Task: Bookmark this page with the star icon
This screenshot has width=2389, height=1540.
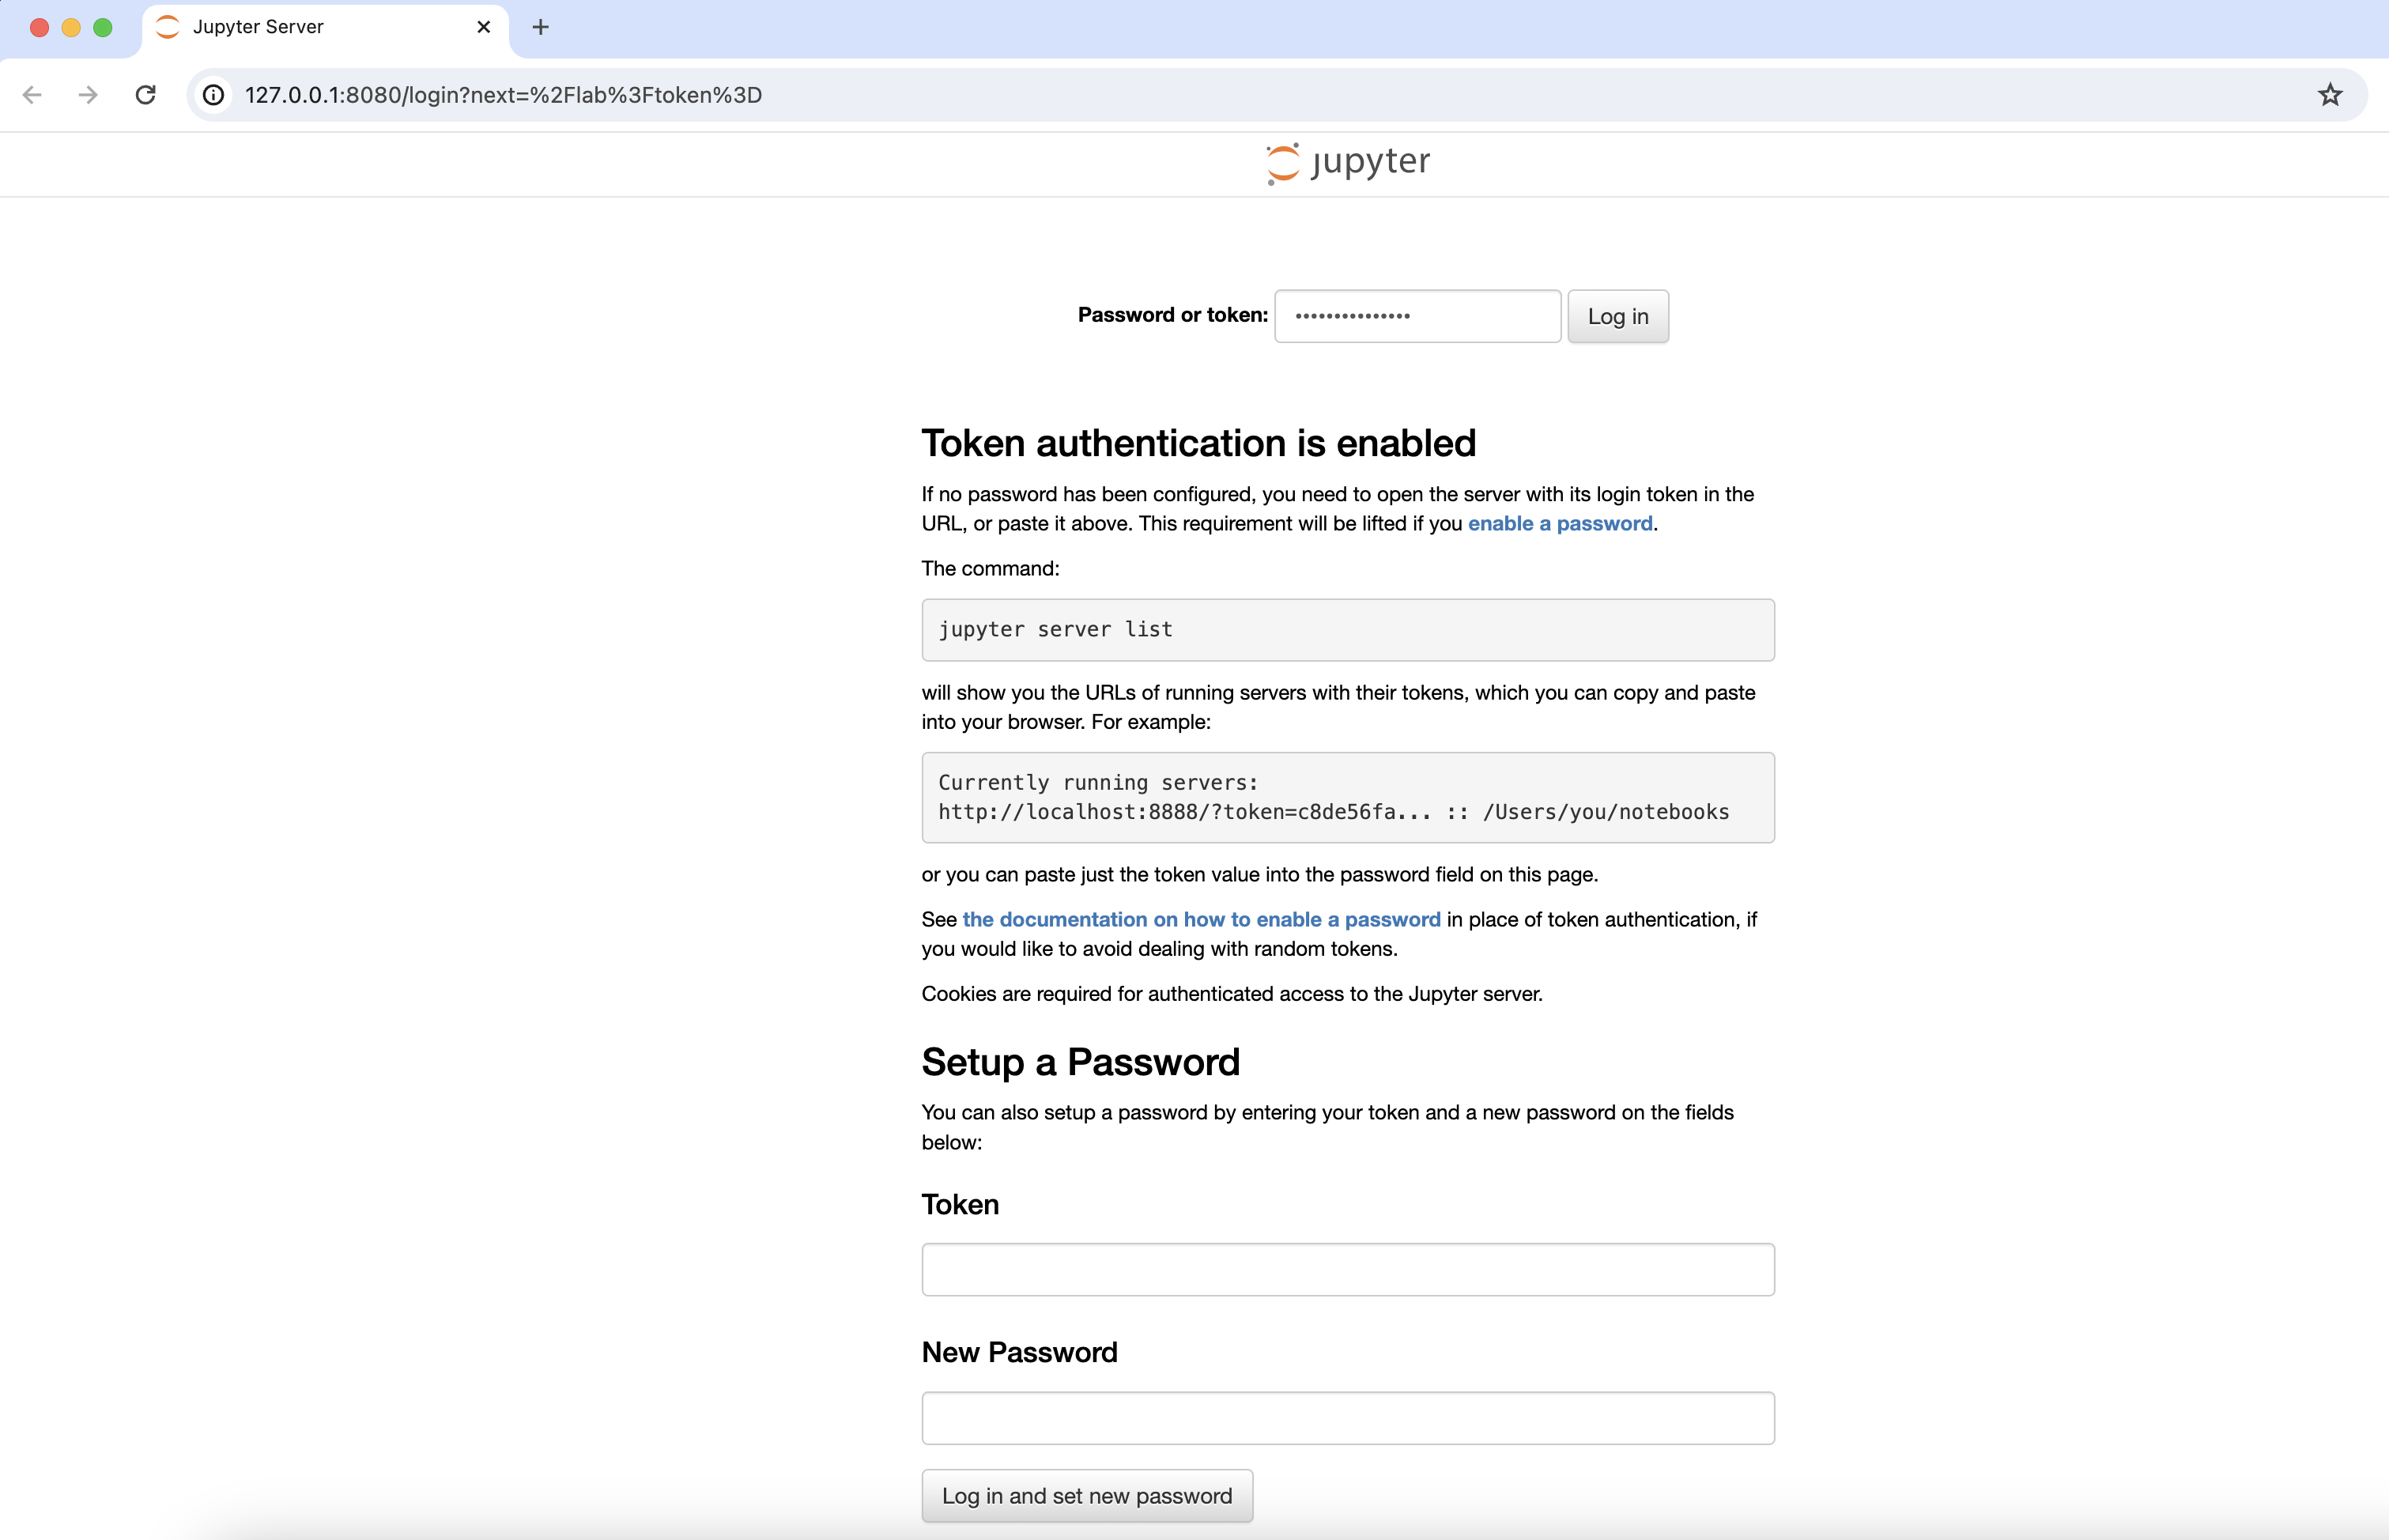Action: 2330,95
